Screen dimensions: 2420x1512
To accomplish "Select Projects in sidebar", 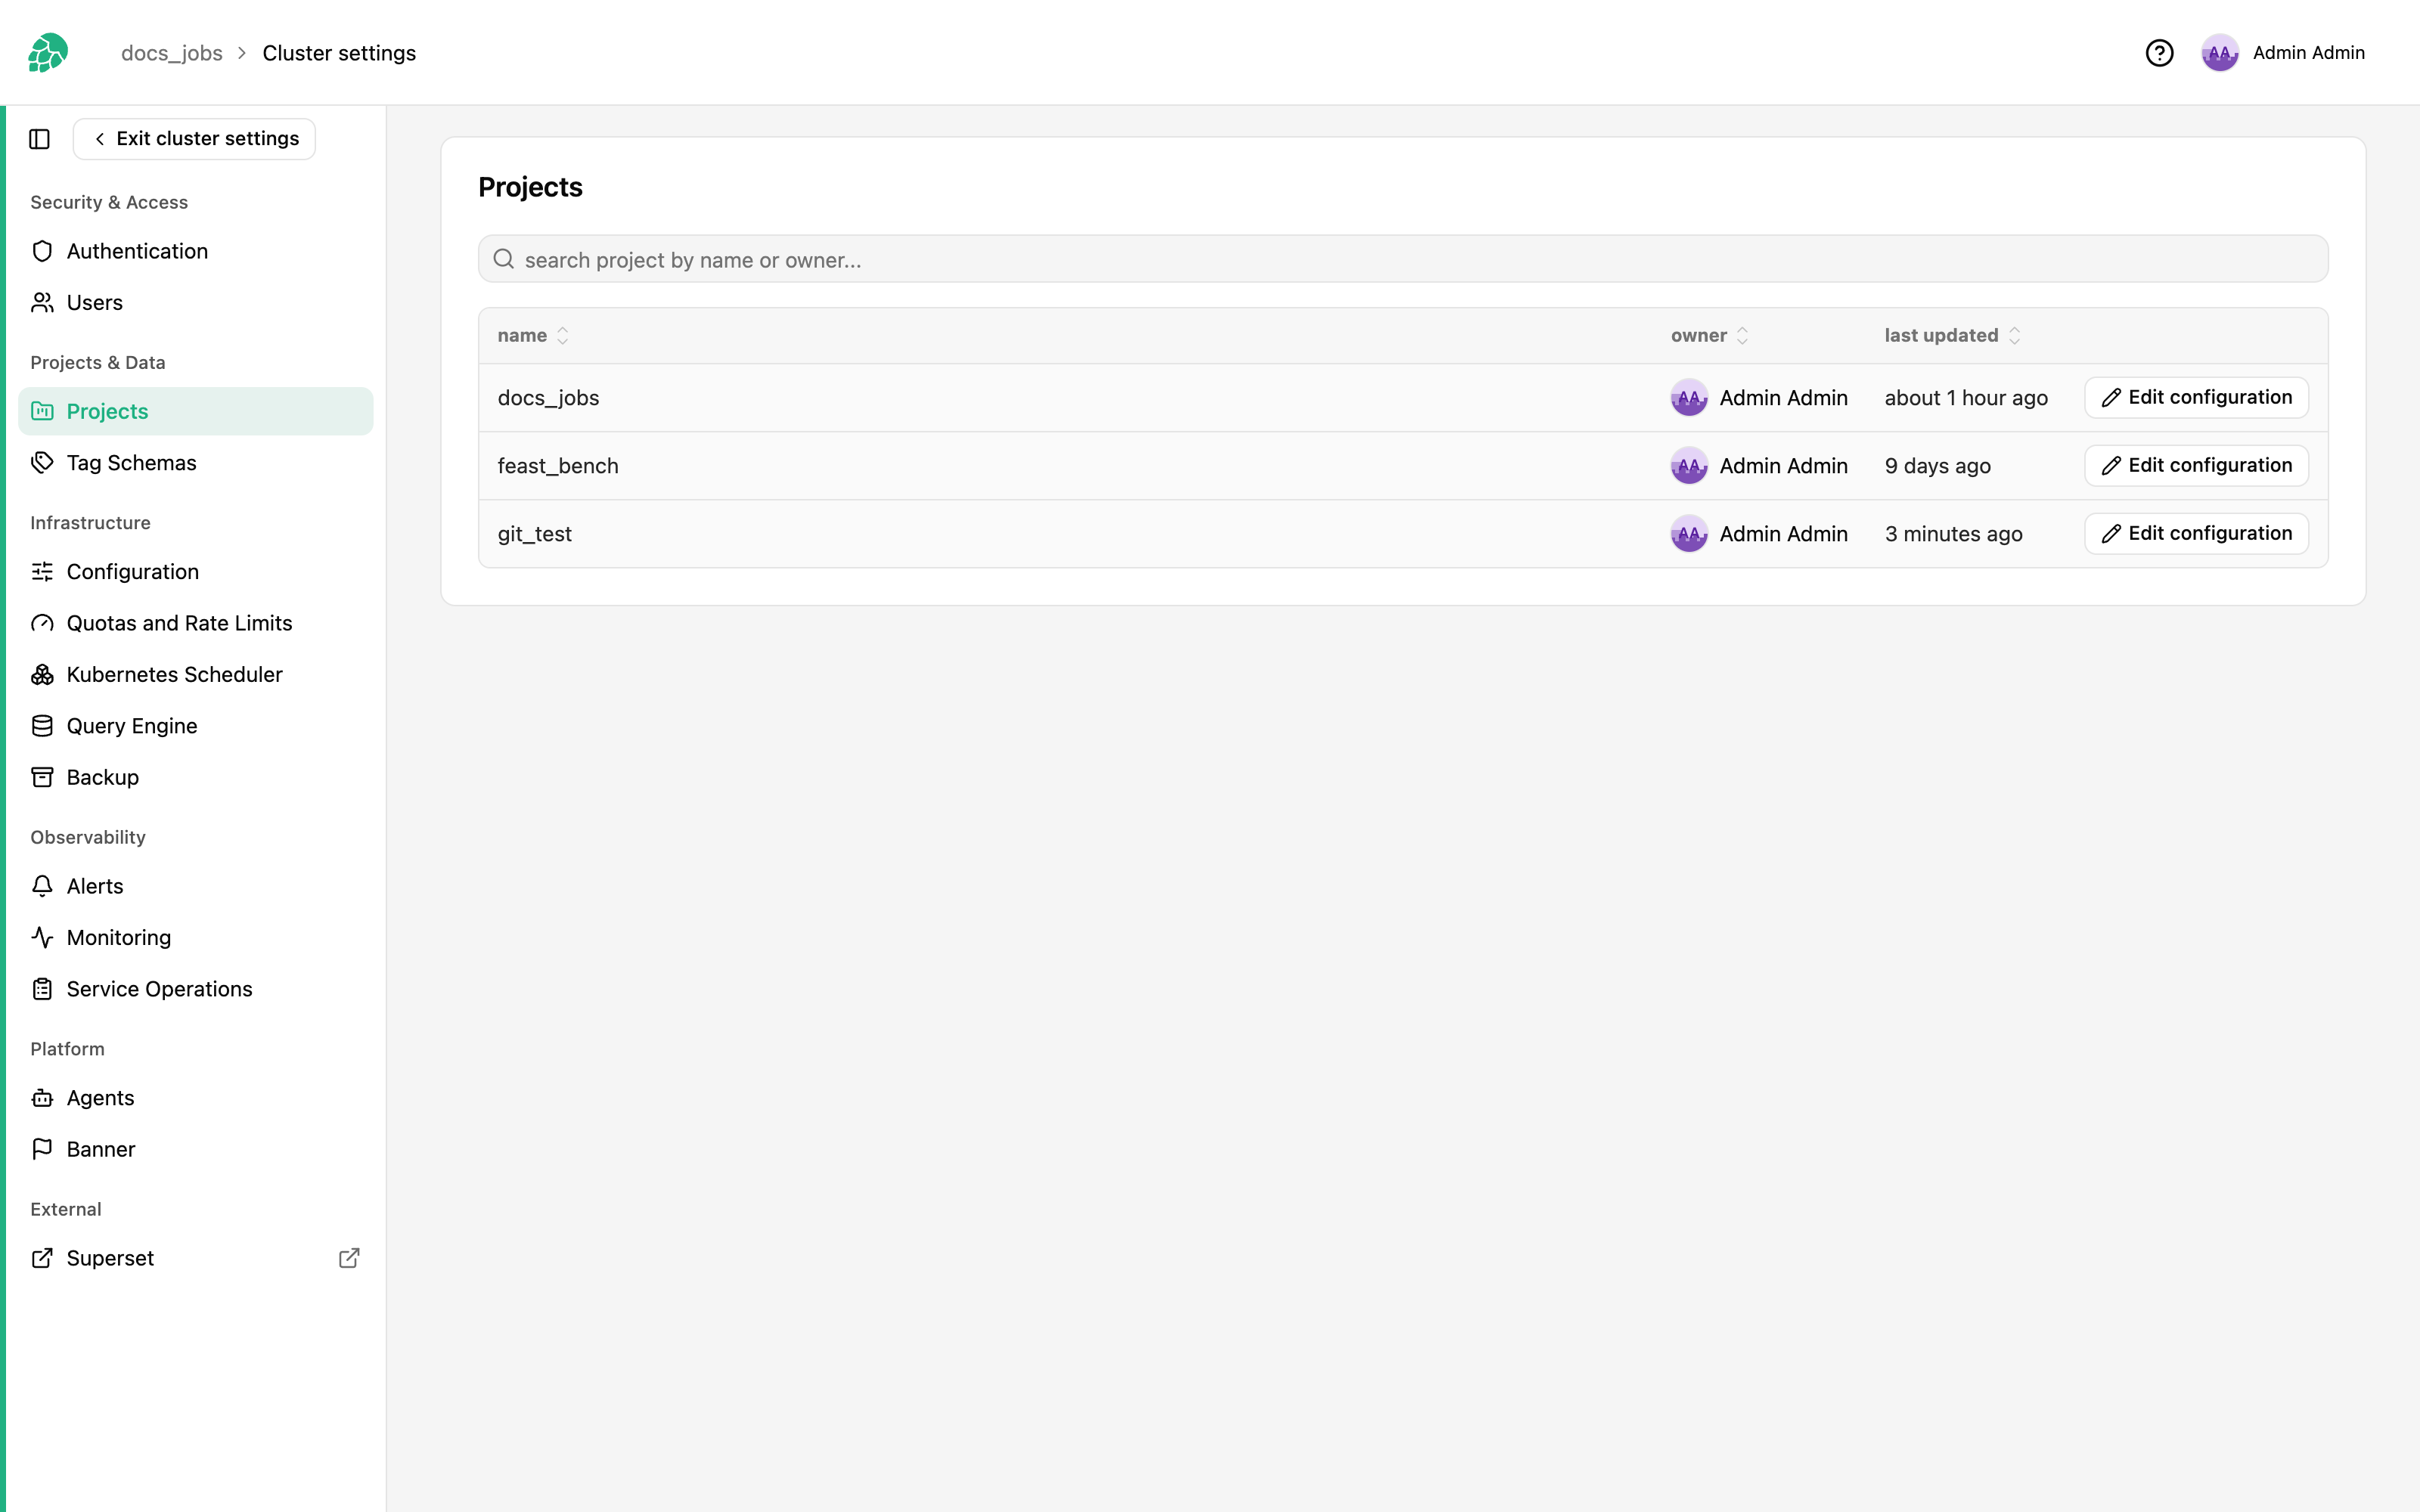I will (195, 411).
